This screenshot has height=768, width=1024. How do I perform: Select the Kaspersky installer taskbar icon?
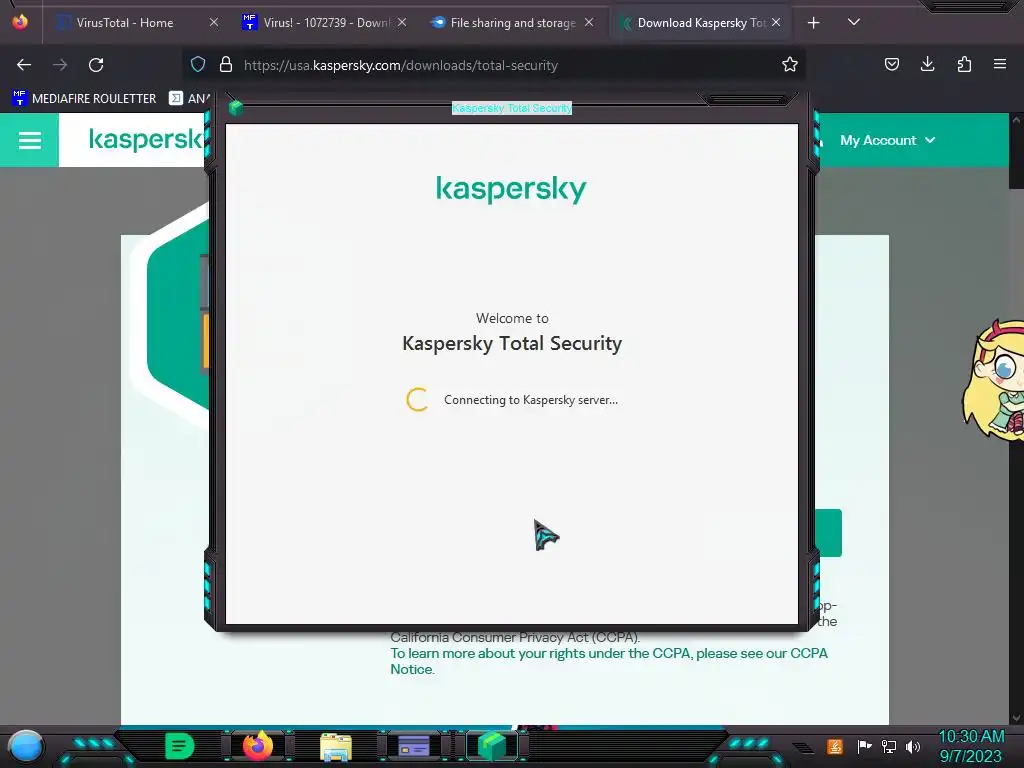492,746
